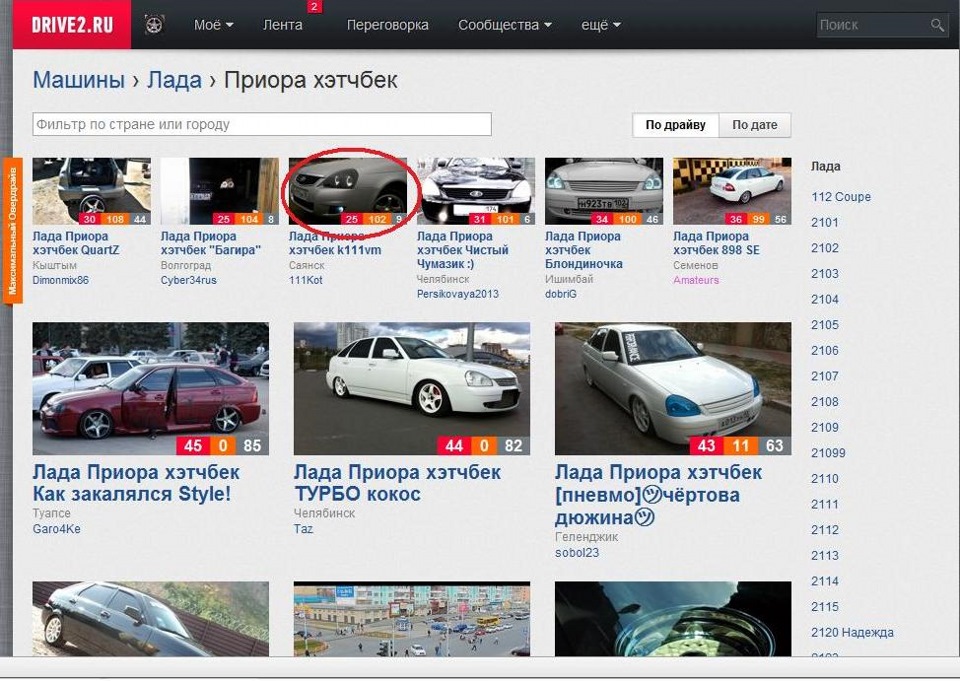This screenshot has width=960, height=681.
Task: Open the 898 SE car thumbnail
Action: click(732, 191)
